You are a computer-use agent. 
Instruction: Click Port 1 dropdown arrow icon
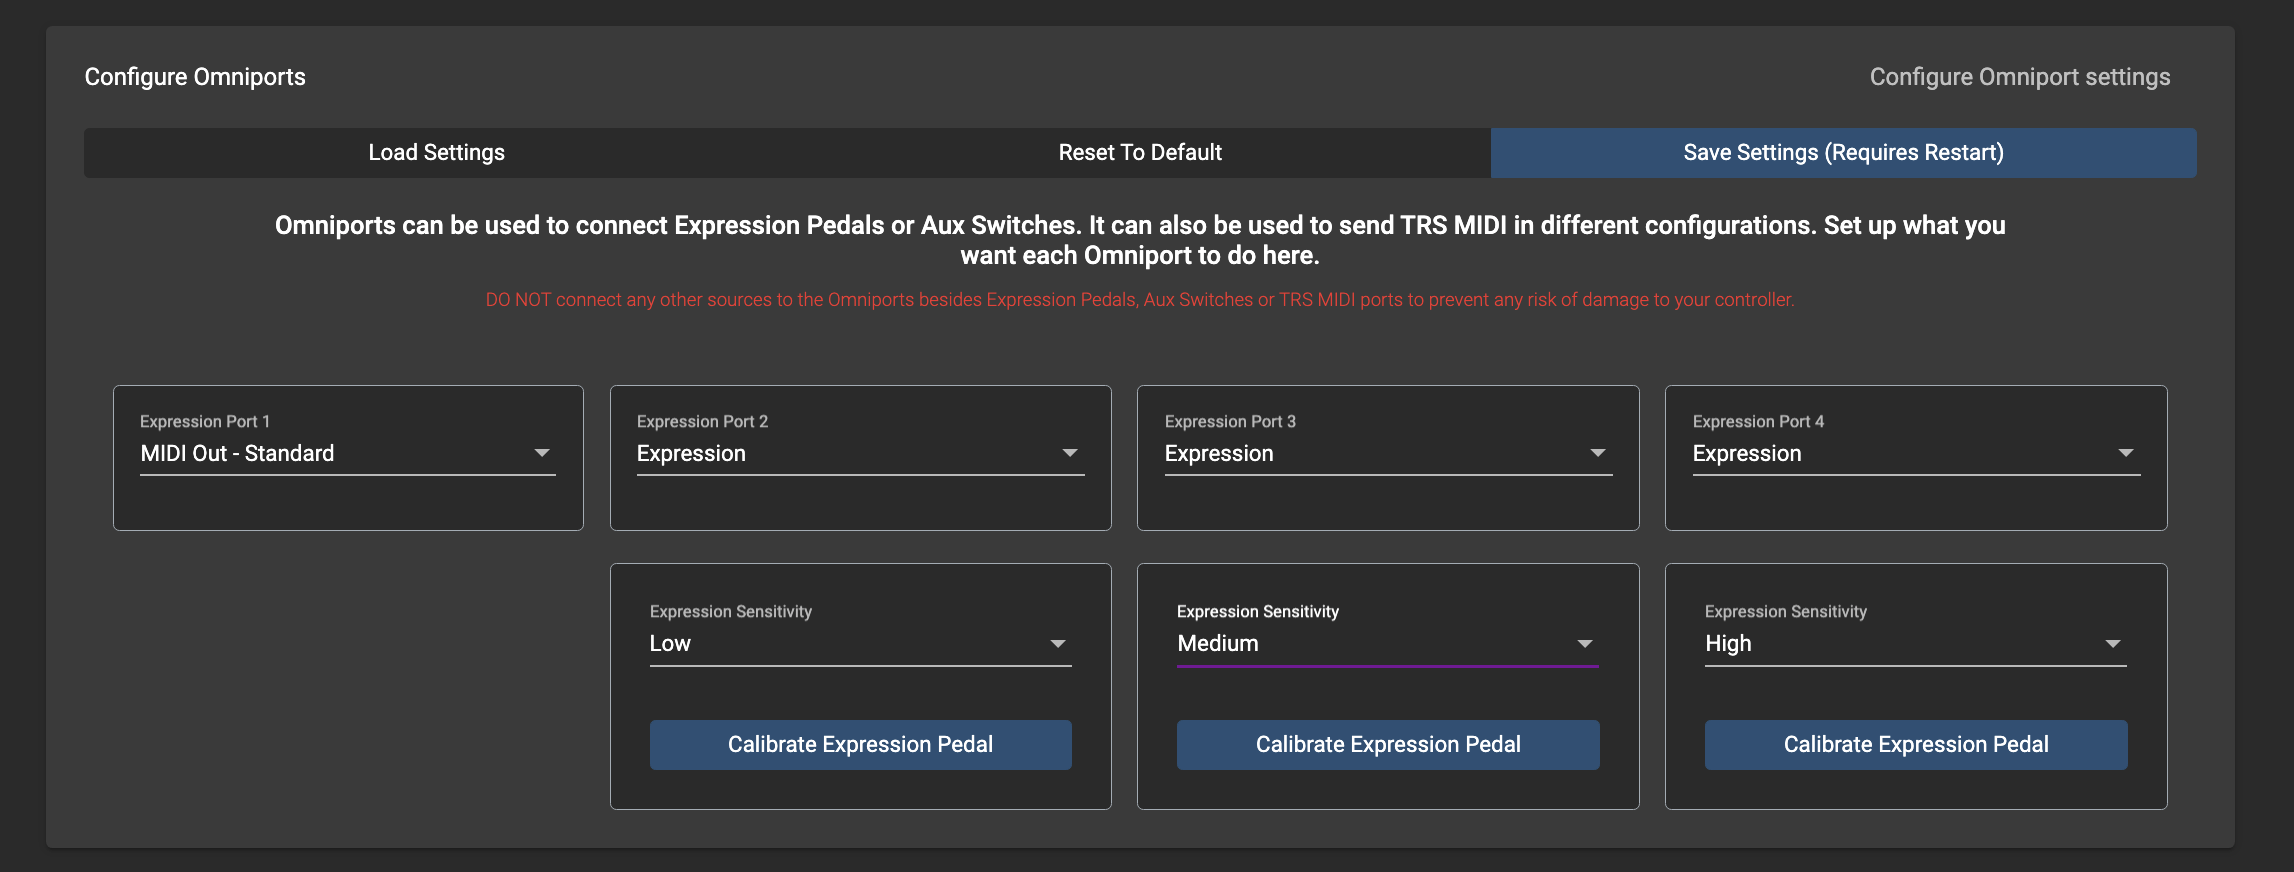tap(542, 453)
